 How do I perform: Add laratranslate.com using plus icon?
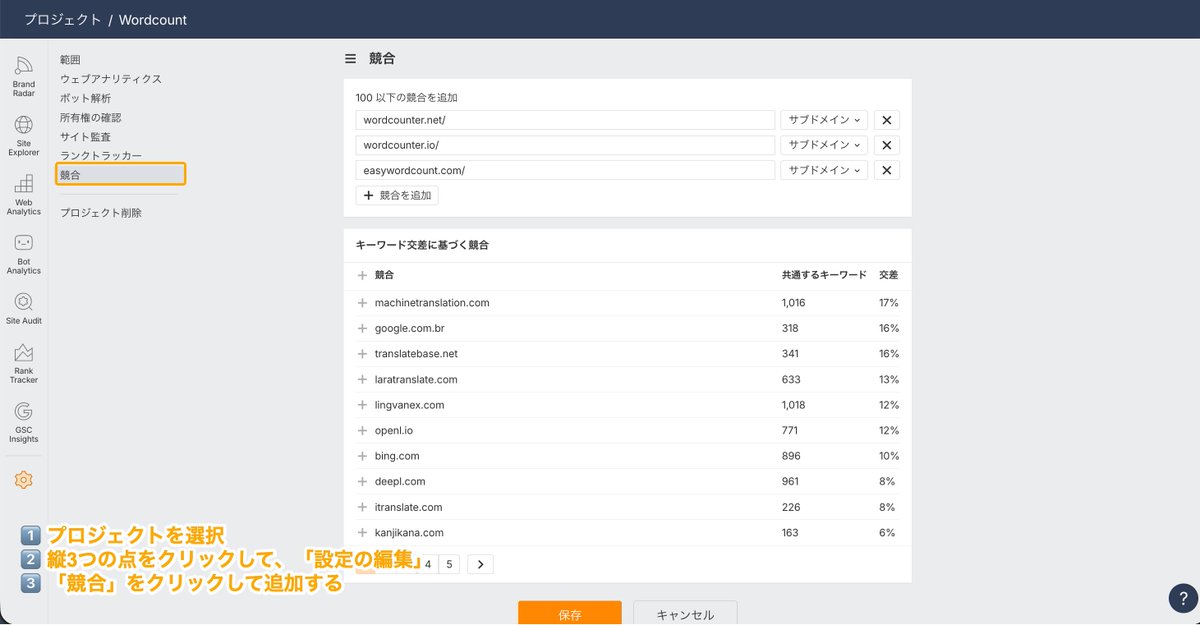362,380
